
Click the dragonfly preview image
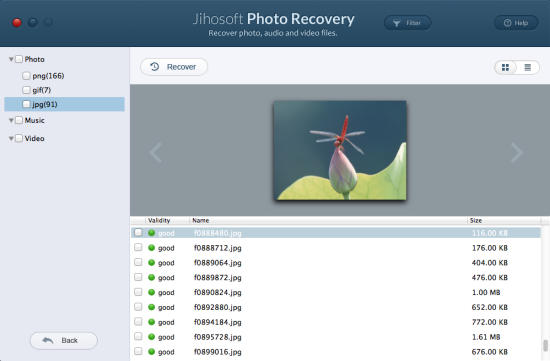pyautogui.click(x=340, y=151)
